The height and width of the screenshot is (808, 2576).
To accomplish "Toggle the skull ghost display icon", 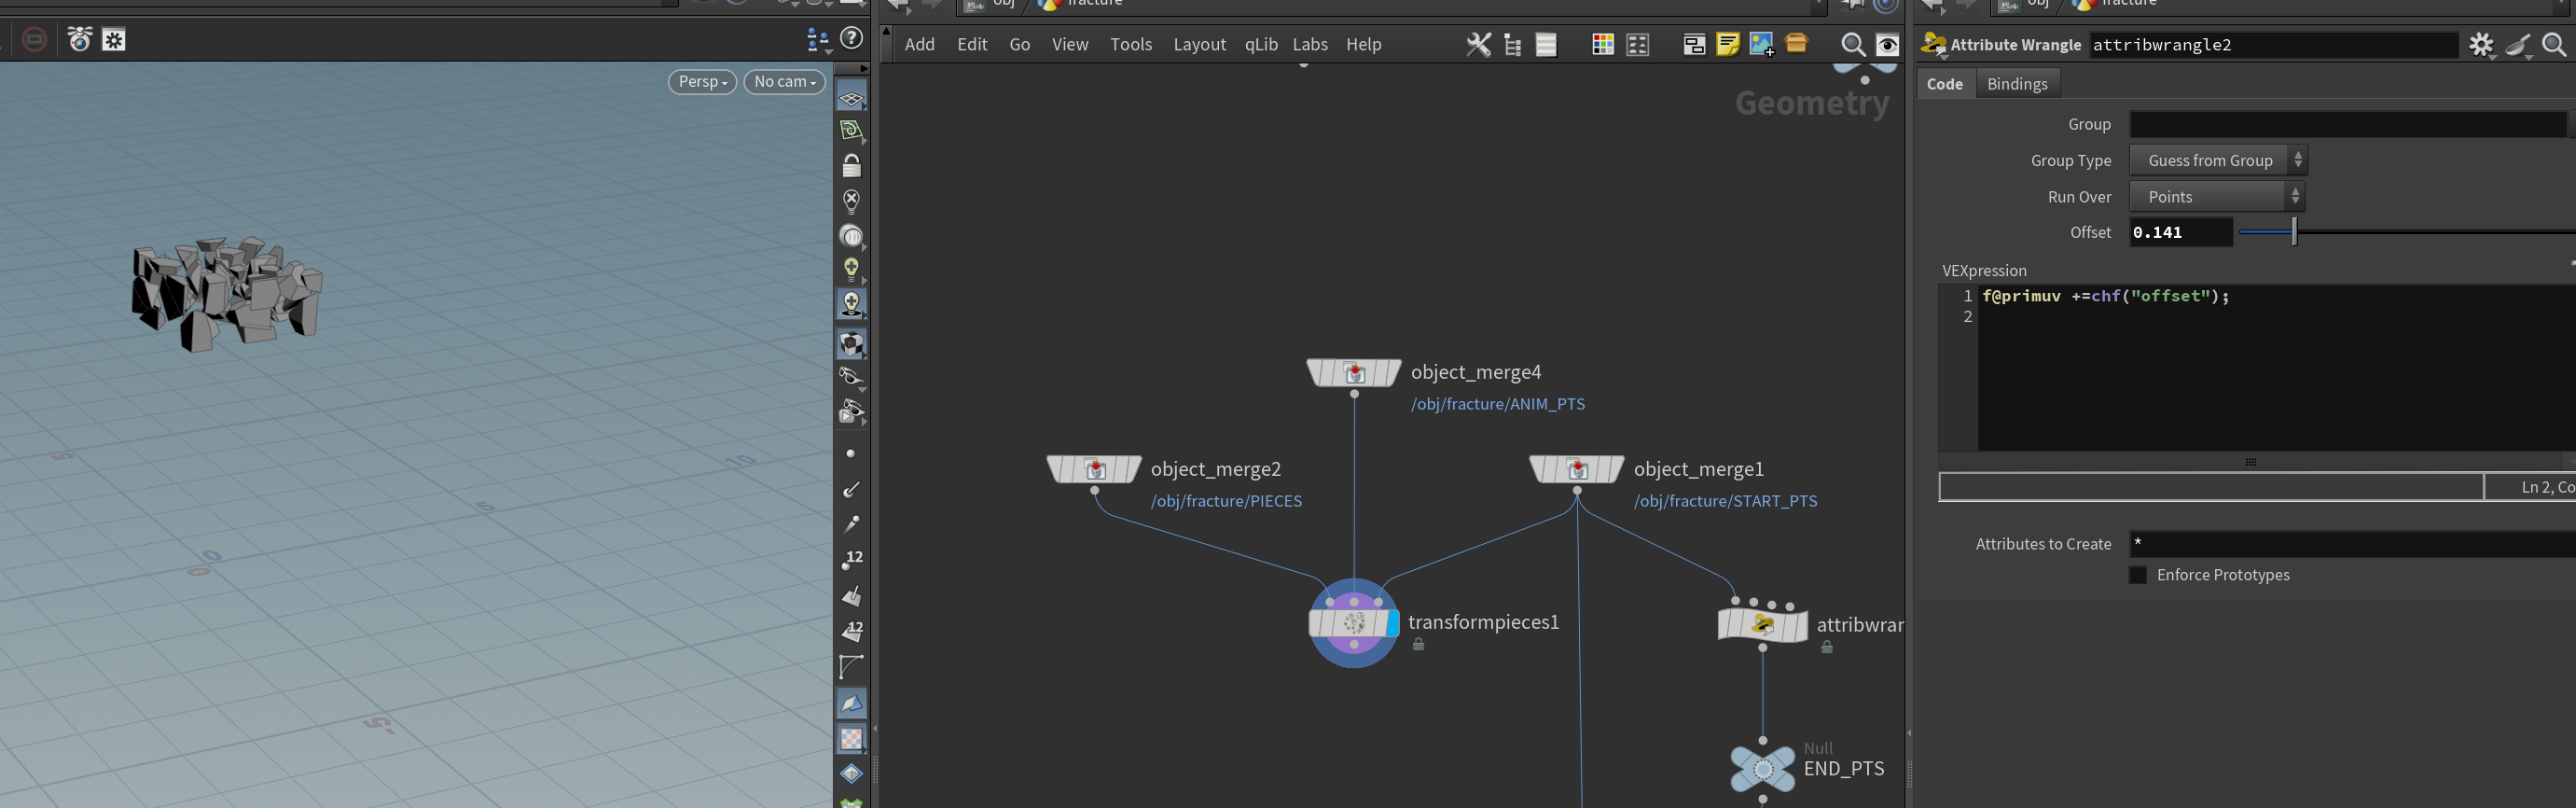I will coord(851,304).
